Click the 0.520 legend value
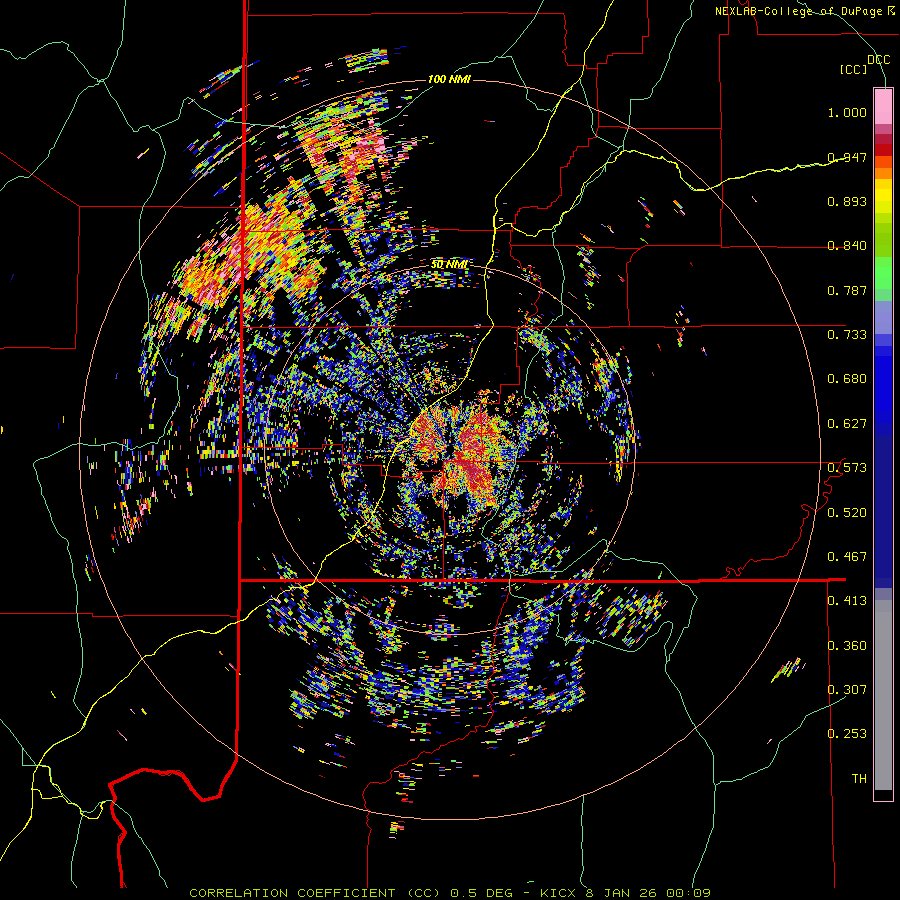900x900 pixels. pos(847,513)
